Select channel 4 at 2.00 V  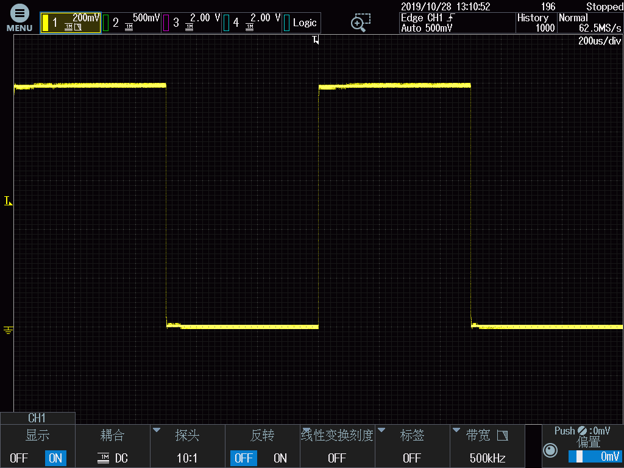[x=252, y=21]
